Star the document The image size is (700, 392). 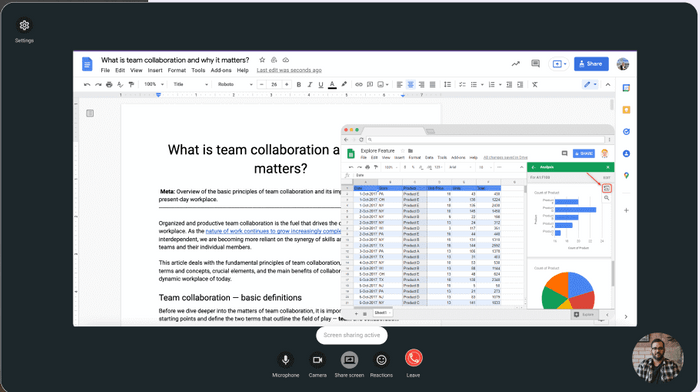coord(262,60)
